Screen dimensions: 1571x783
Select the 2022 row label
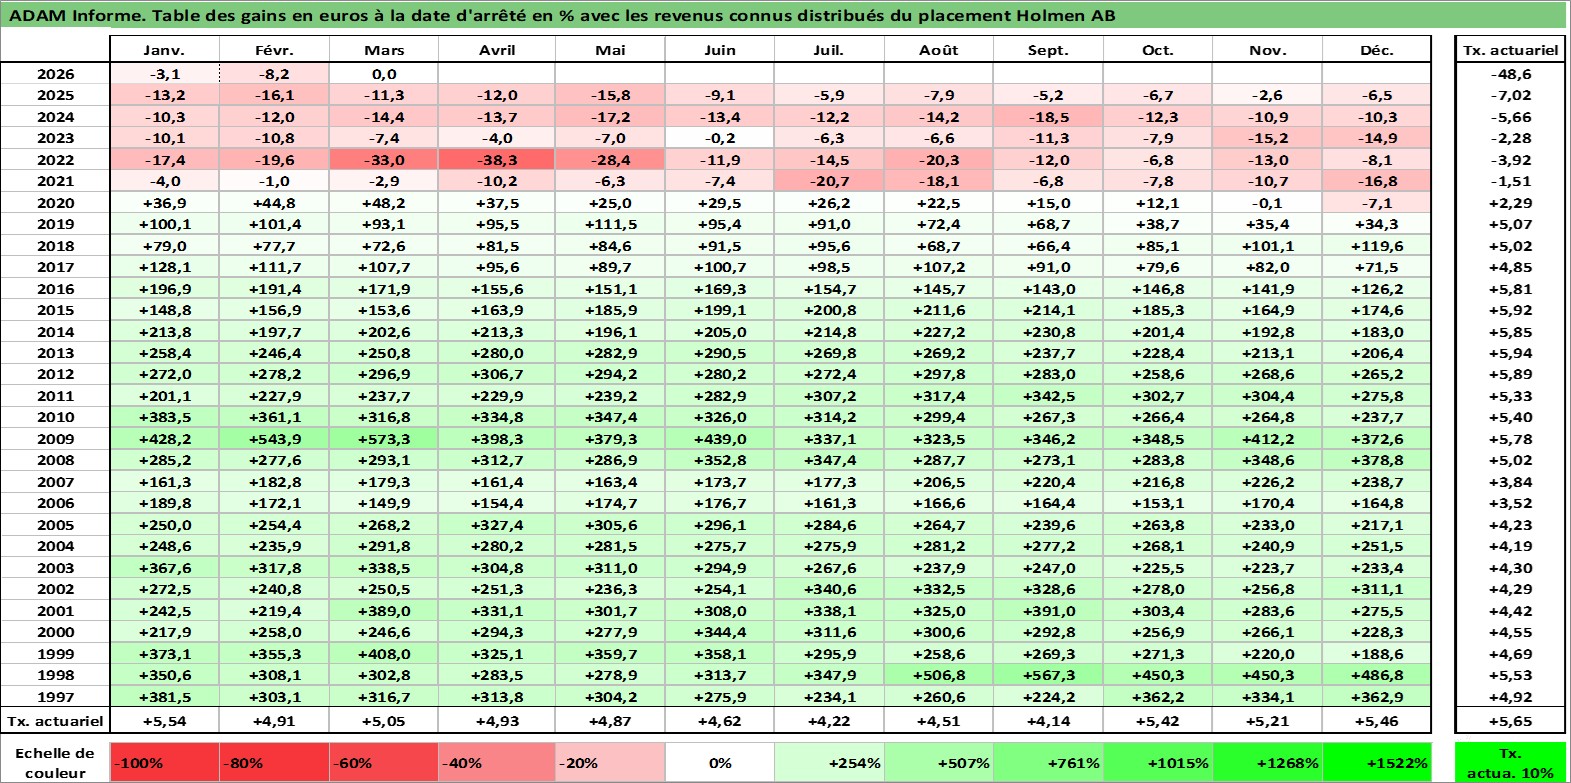[55, 160]
